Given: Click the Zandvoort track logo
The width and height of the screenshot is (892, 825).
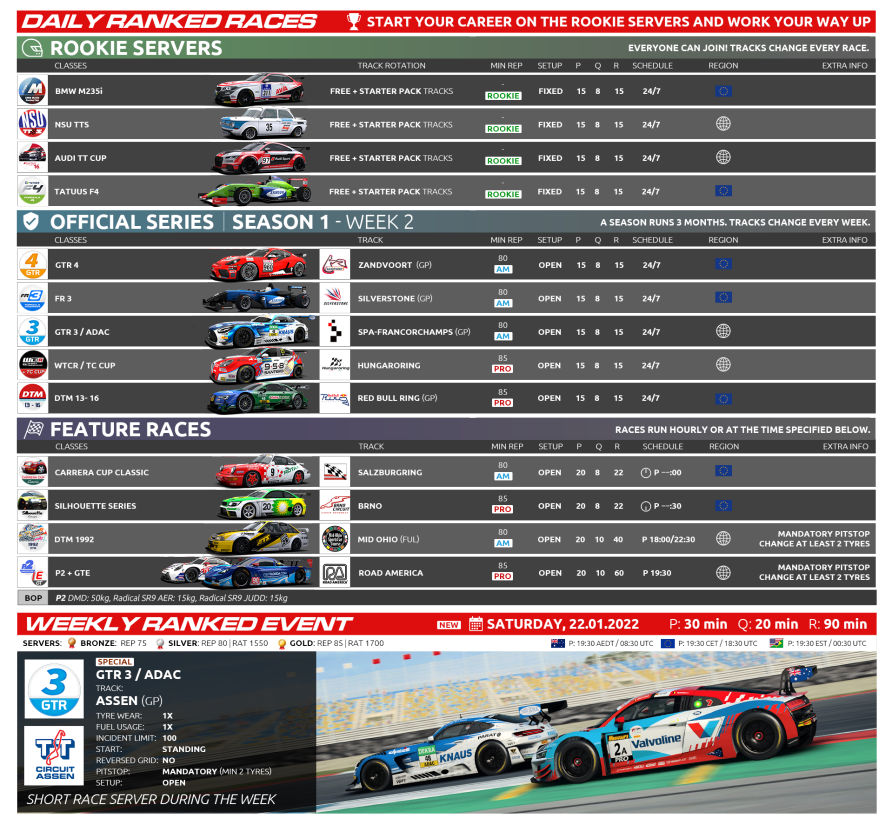Looking at the screenshot, I should 335,265.
